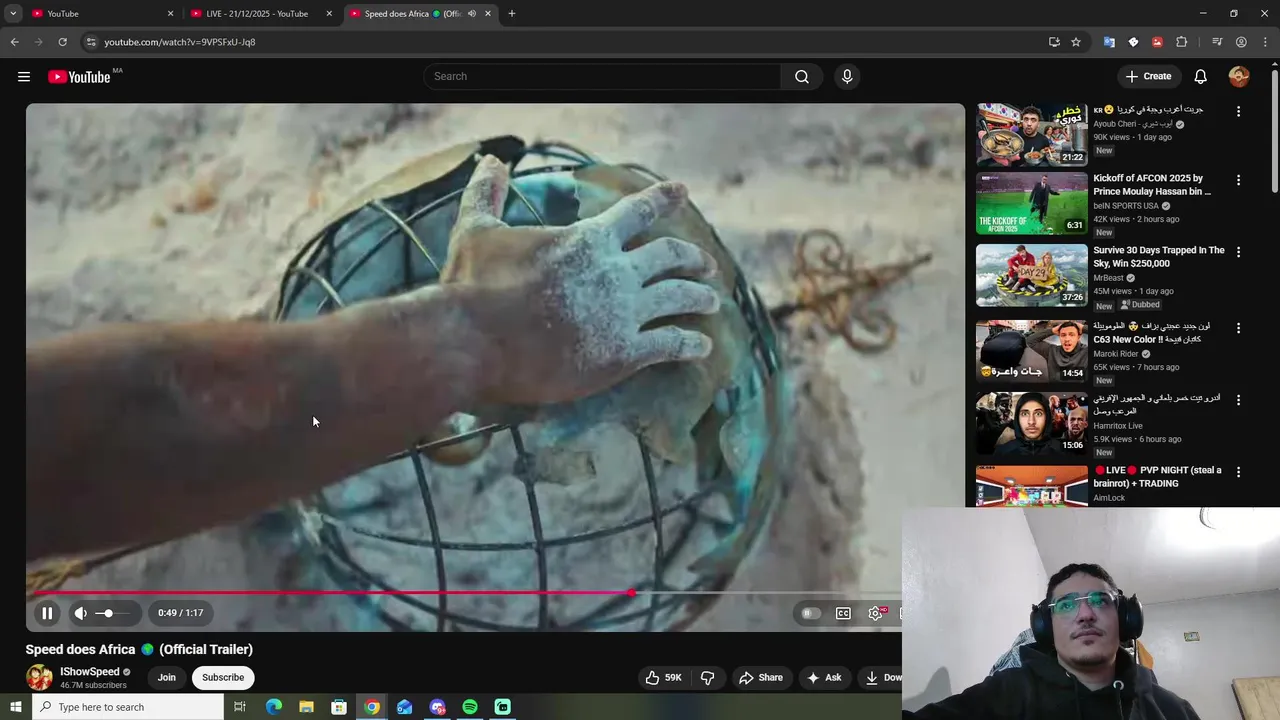Viewport: 1280px width, 720px height.
Task: Reload the current page
Action: click(x=62, y=42)
